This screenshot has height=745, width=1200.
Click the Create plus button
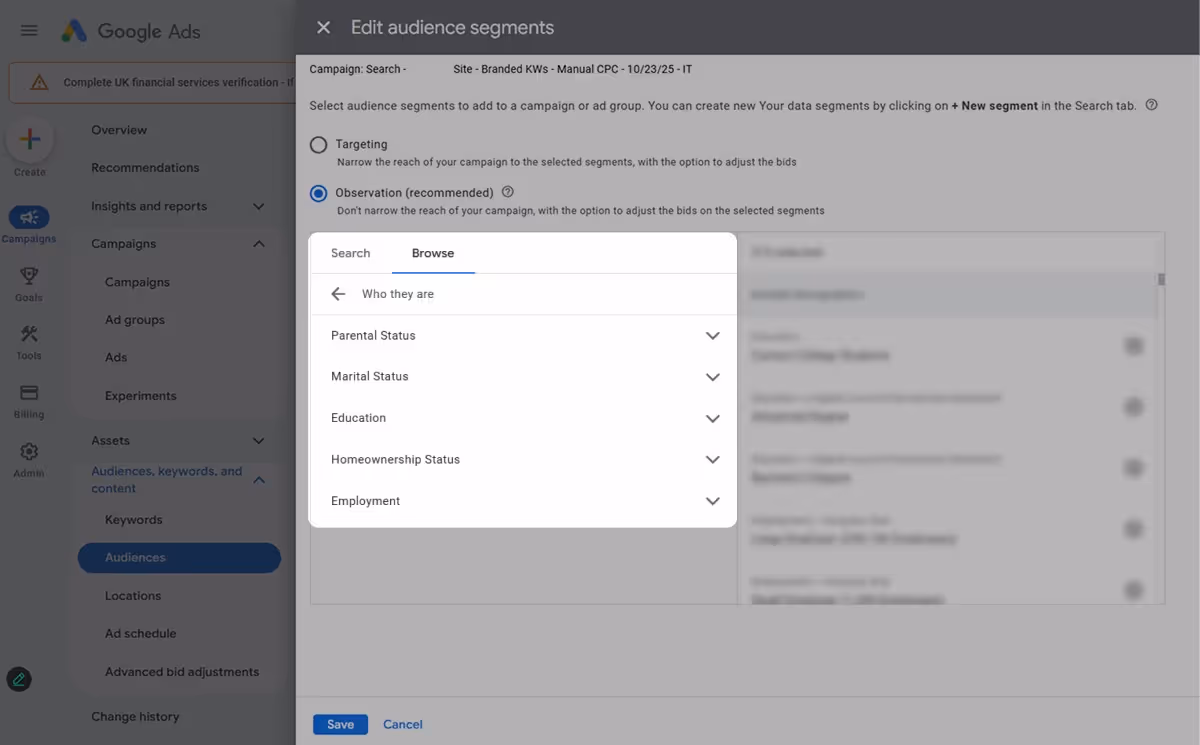click(x=30, y=139)
